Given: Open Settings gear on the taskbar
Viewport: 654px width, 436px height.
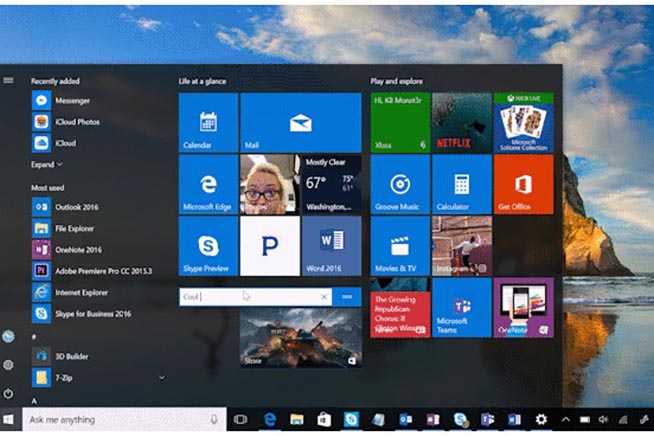Looking at the screenshot, I should [541, 419].
